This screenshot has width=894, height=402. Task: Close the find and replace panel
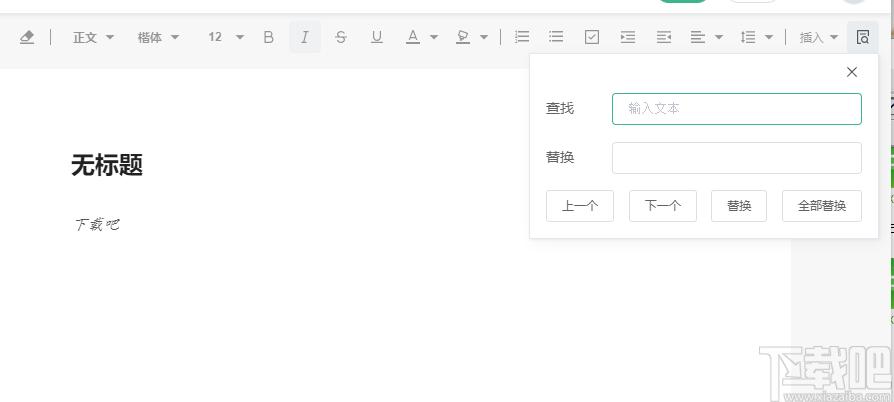(852, 72)
